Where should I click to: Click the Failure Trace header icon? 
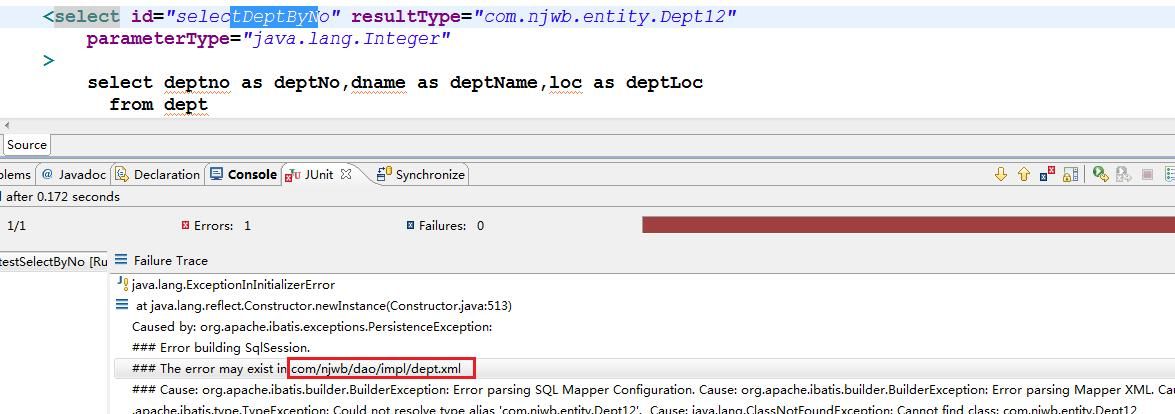pyautogui.click(x=121, y=260)
